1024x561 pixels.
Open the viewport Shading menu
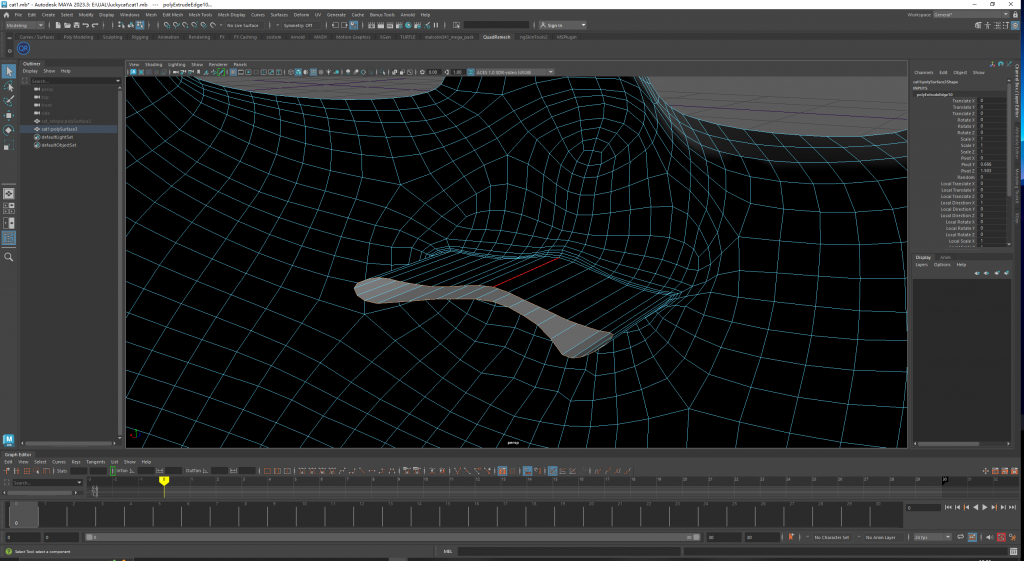click(153, 65)
